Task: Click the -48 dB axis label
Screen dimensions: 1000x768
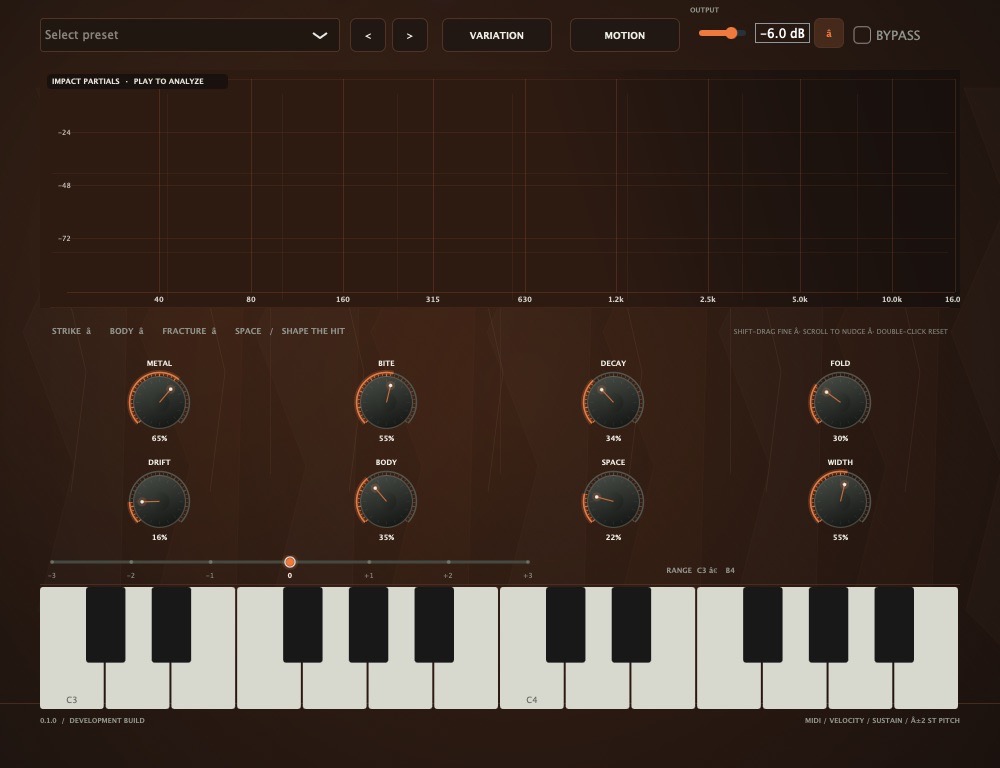Action: 64,186
